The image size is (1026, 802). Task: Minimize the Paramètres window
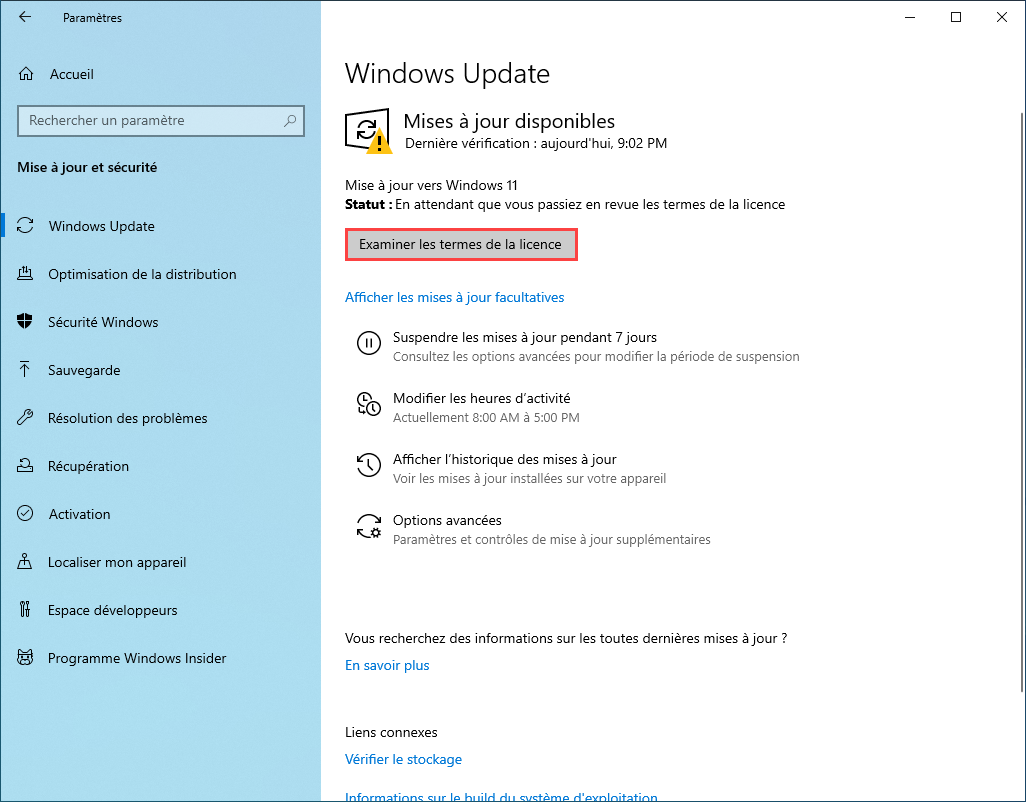[910, 17]
